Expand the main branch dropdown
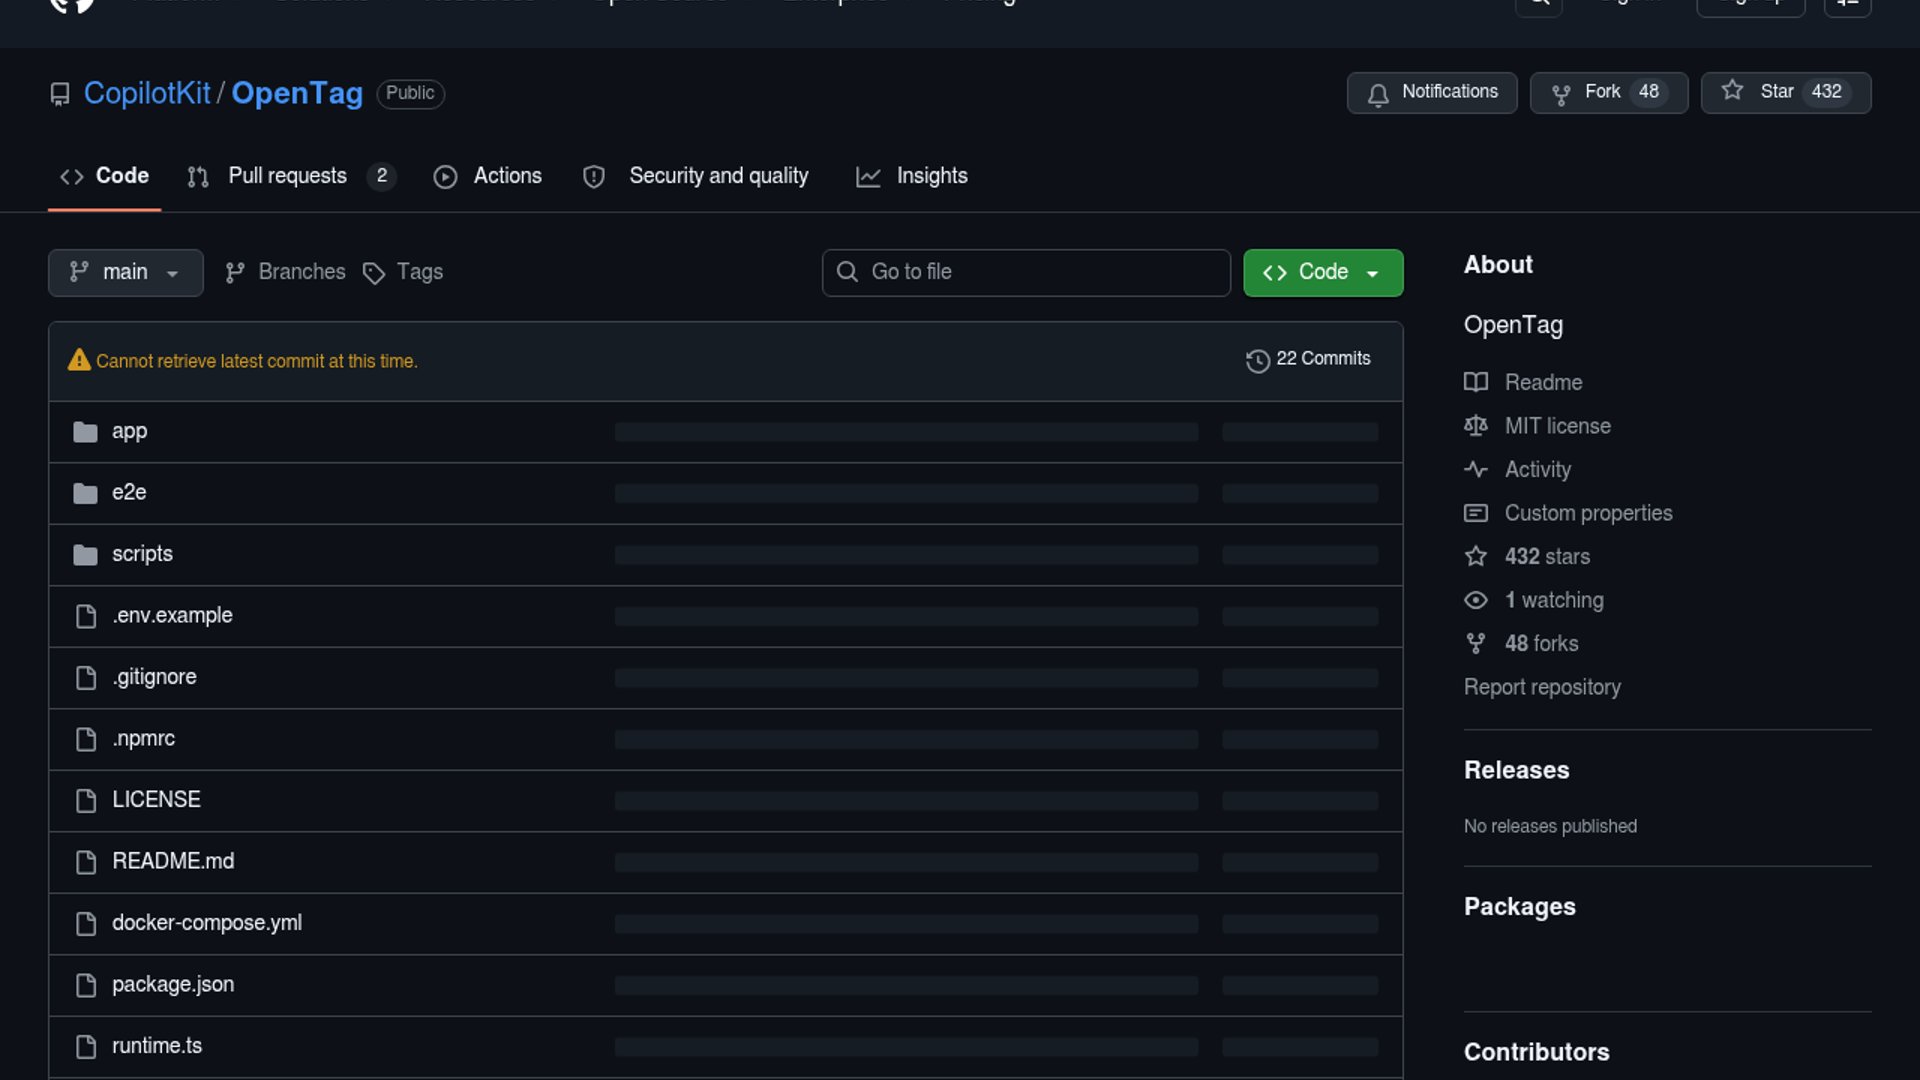 point(125,272)
